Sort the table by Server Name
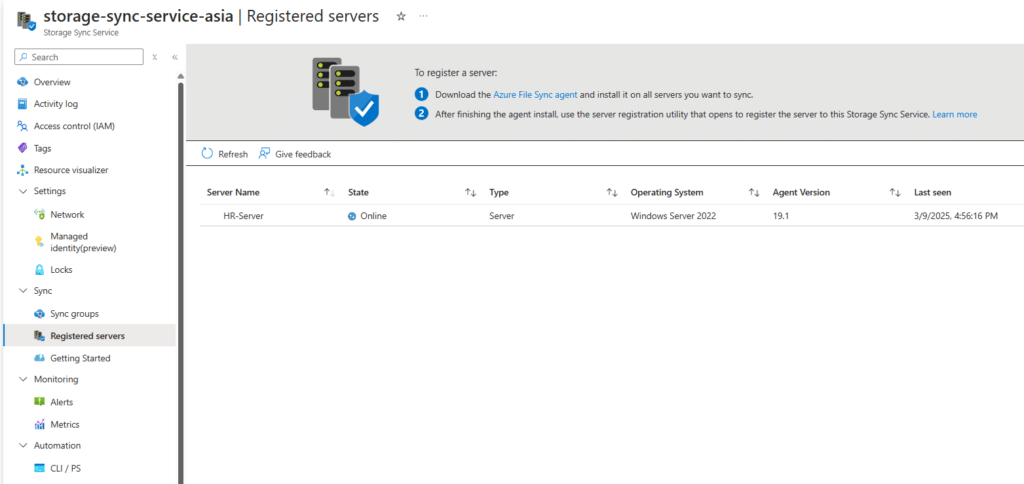This screenshot has height=484, width=1024. (329, 192)
